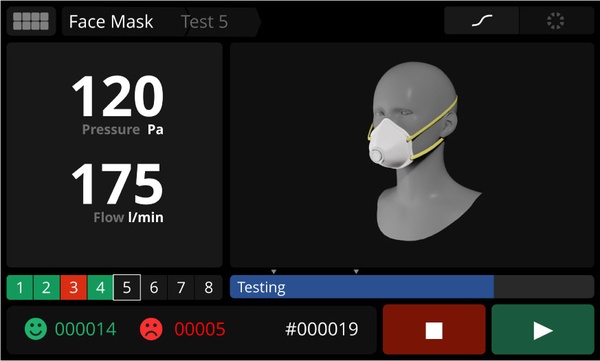This screenshot has width=600, height=361.
Task: Select test slot 8
Action: pyautogui.click(x=209, y=287)
